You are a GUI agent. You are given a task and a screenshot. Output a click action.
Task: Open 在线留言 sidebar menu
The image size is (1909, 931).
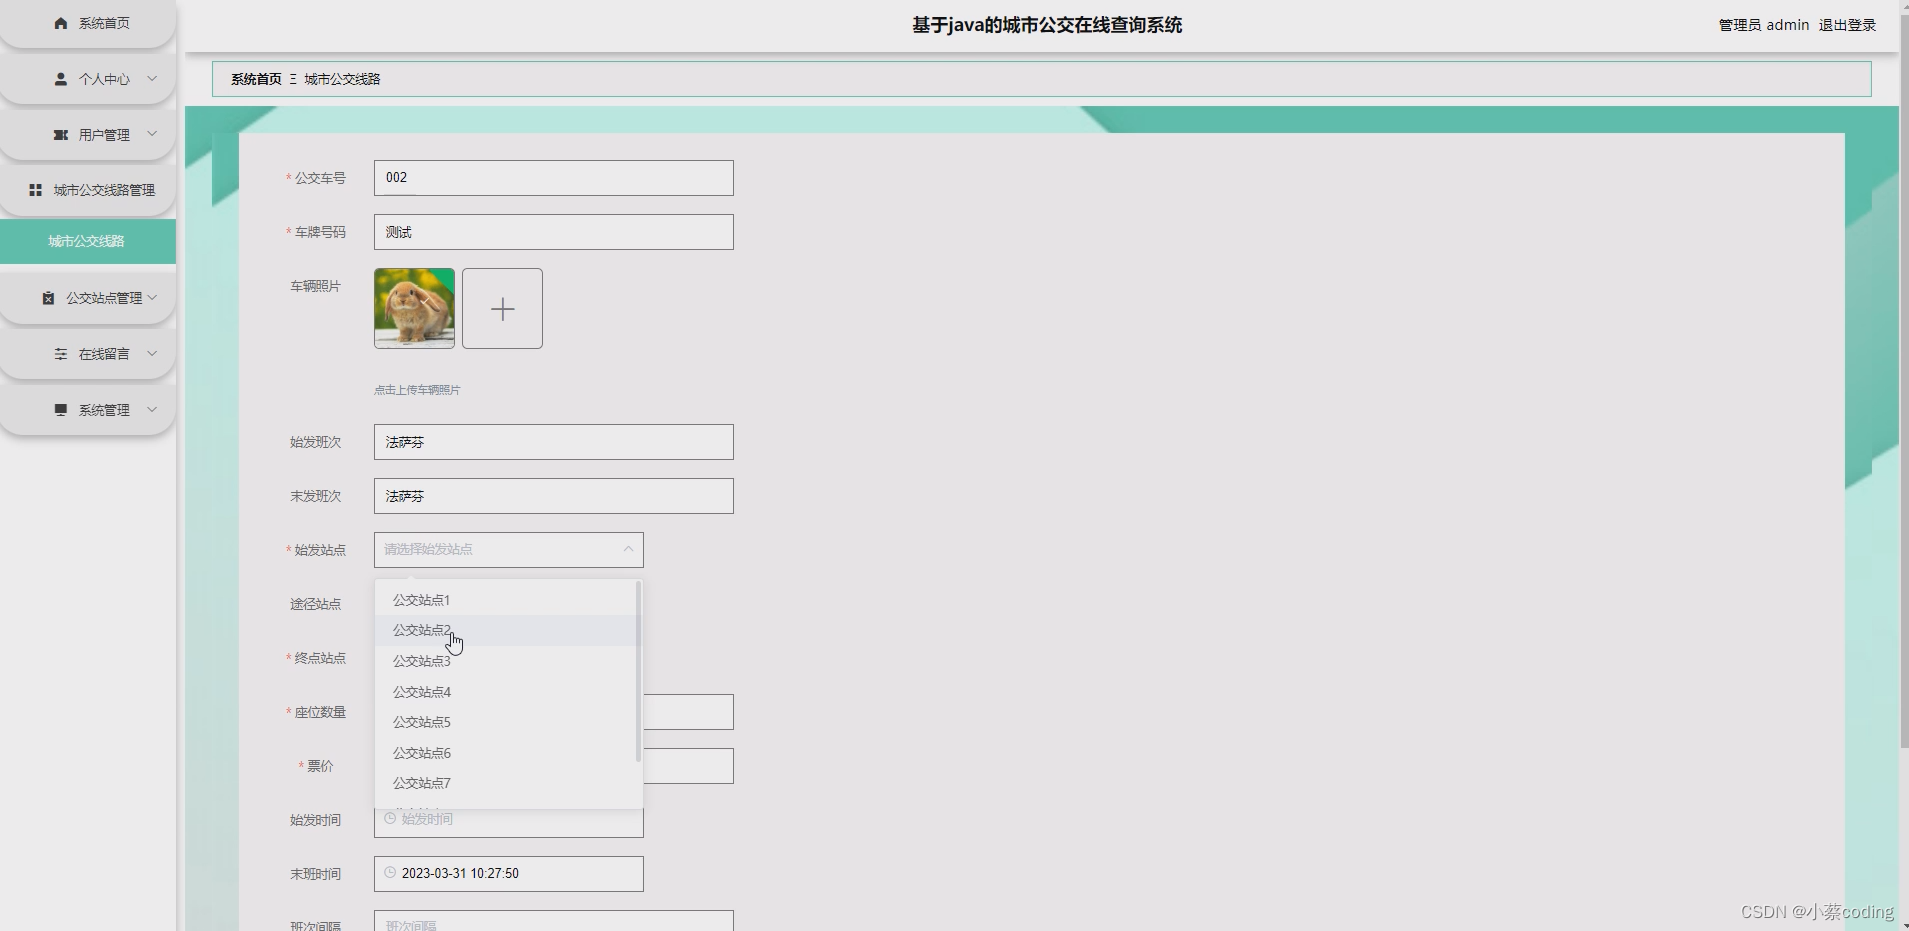(x=88, y=354)
